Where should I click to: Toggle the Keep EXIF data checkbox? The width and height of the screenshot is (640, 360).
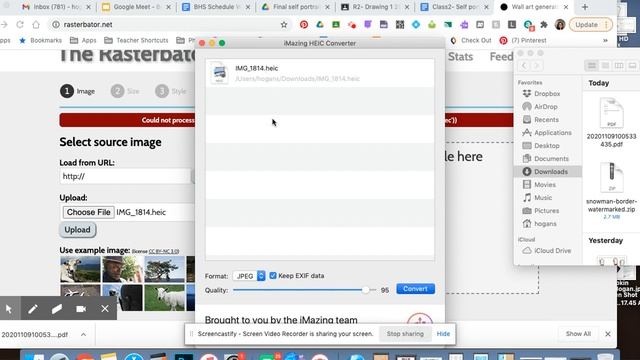(x=273, y=276)
